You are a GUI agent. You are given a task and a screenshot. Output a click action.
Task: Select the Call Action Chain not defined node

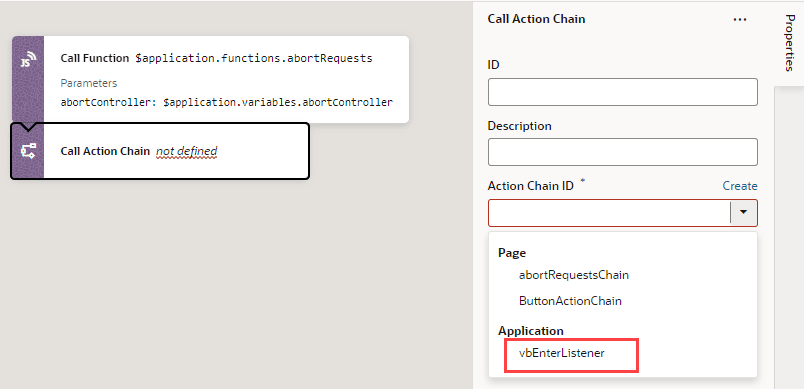[160, 151]
